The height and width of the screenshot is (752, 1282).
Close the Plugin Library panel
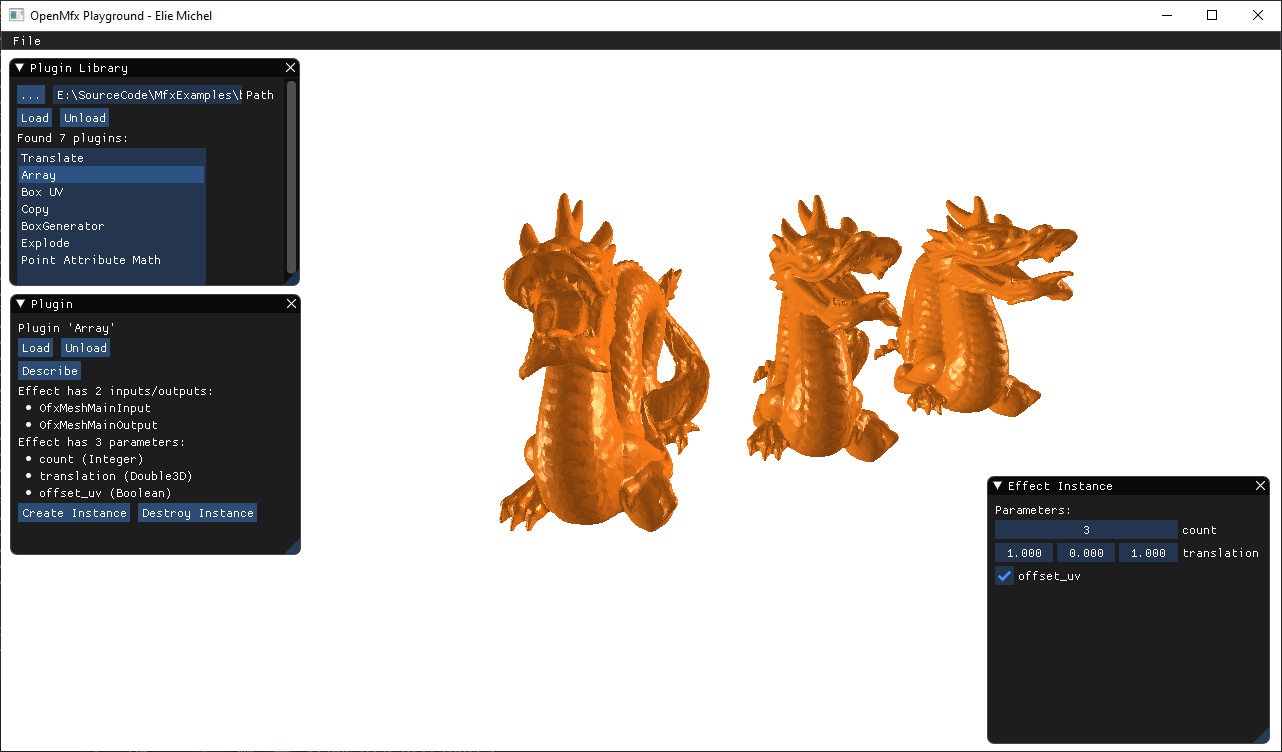coord(290,68)
